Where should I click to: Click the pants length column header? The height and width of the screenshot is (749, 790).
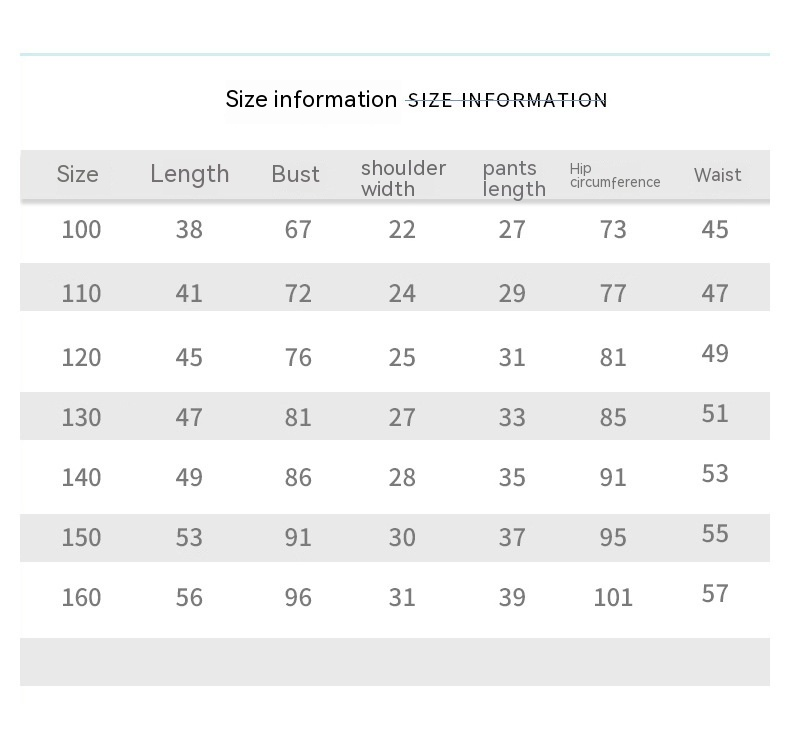tap(514, 178)
